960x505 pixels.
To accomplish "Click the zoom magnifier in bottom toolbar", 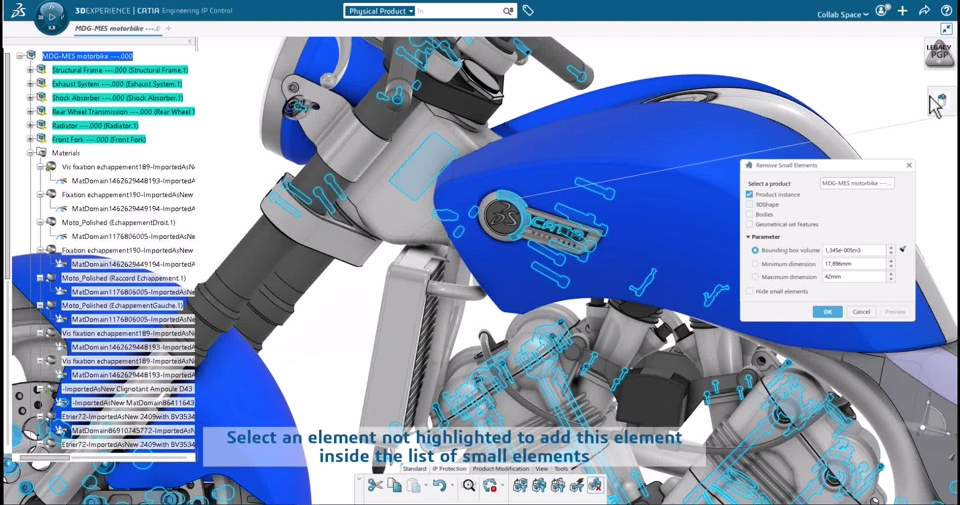I will click(468, 485).
